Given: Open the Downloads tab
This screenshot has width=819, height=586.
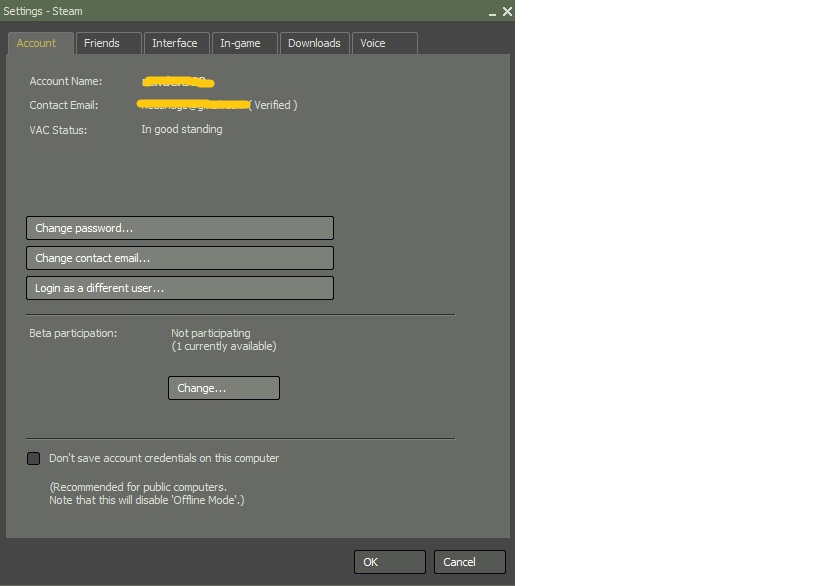Looking at the screenshot, I should click(314, 43).
